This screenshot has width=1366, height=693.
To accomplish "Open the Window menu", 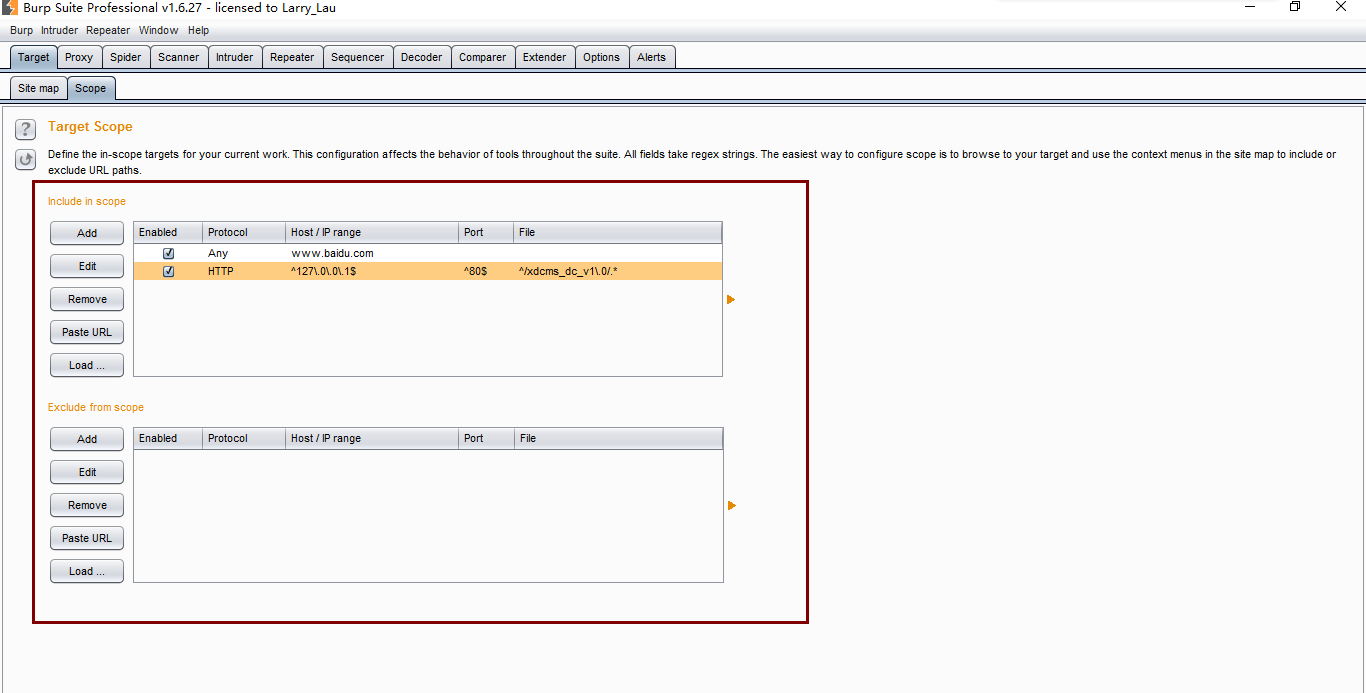I will (x=158, y=30).
